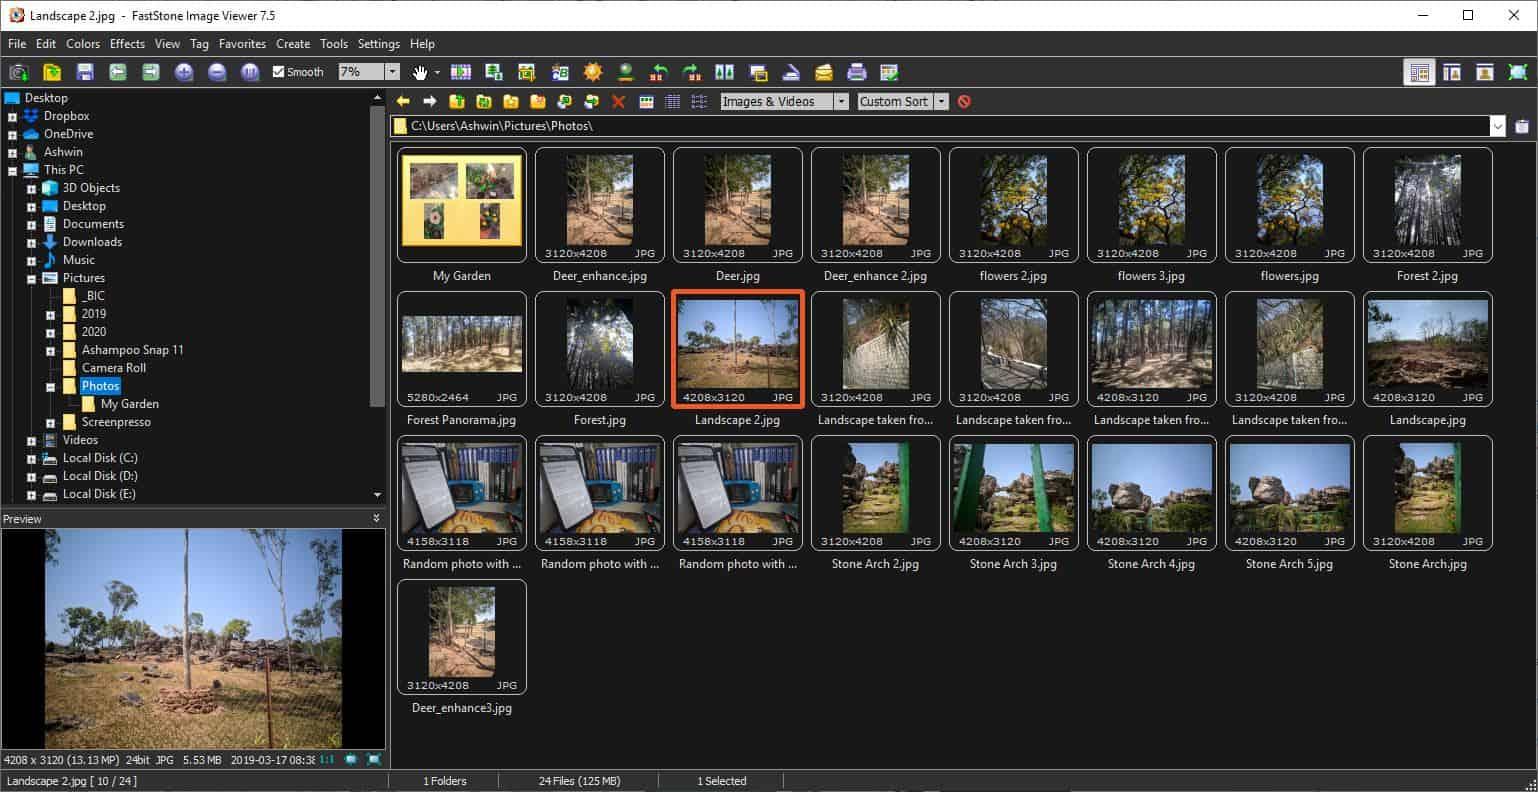Navigate back with the back arrow
The width and height of the screenshot is (1538, 792).
point(403,101)
